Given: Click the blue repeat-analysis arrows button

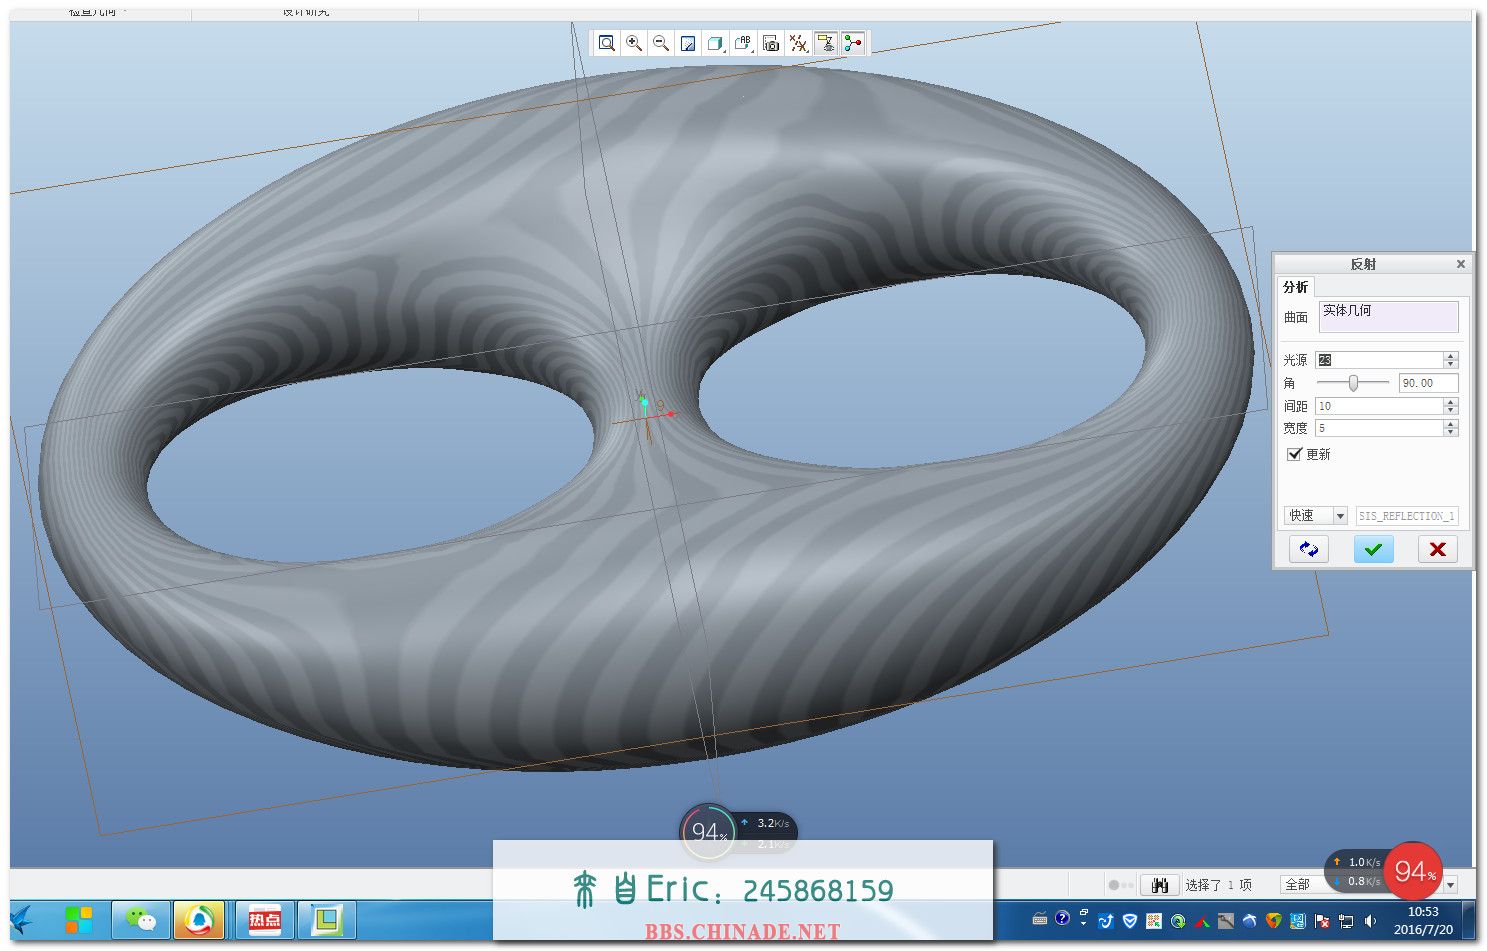Looking at the screenshot, I should point(1309,549).
